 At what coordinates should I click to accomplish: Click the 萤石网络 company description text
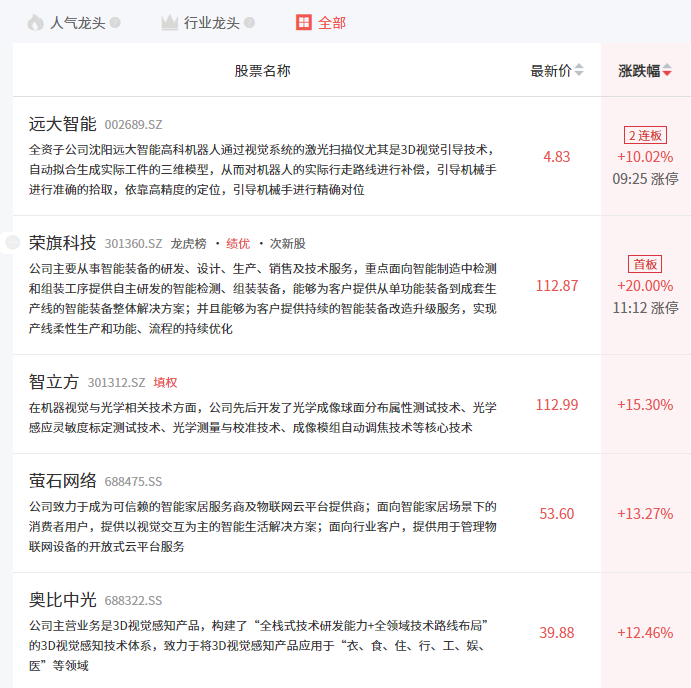click(x=263, y=527)
